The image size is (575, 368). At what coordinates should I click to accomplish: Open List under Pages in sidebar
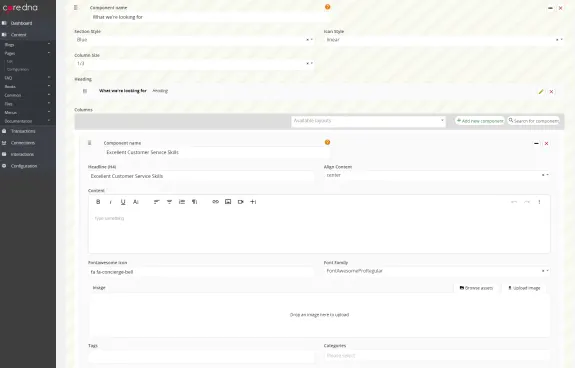[10, 62]
